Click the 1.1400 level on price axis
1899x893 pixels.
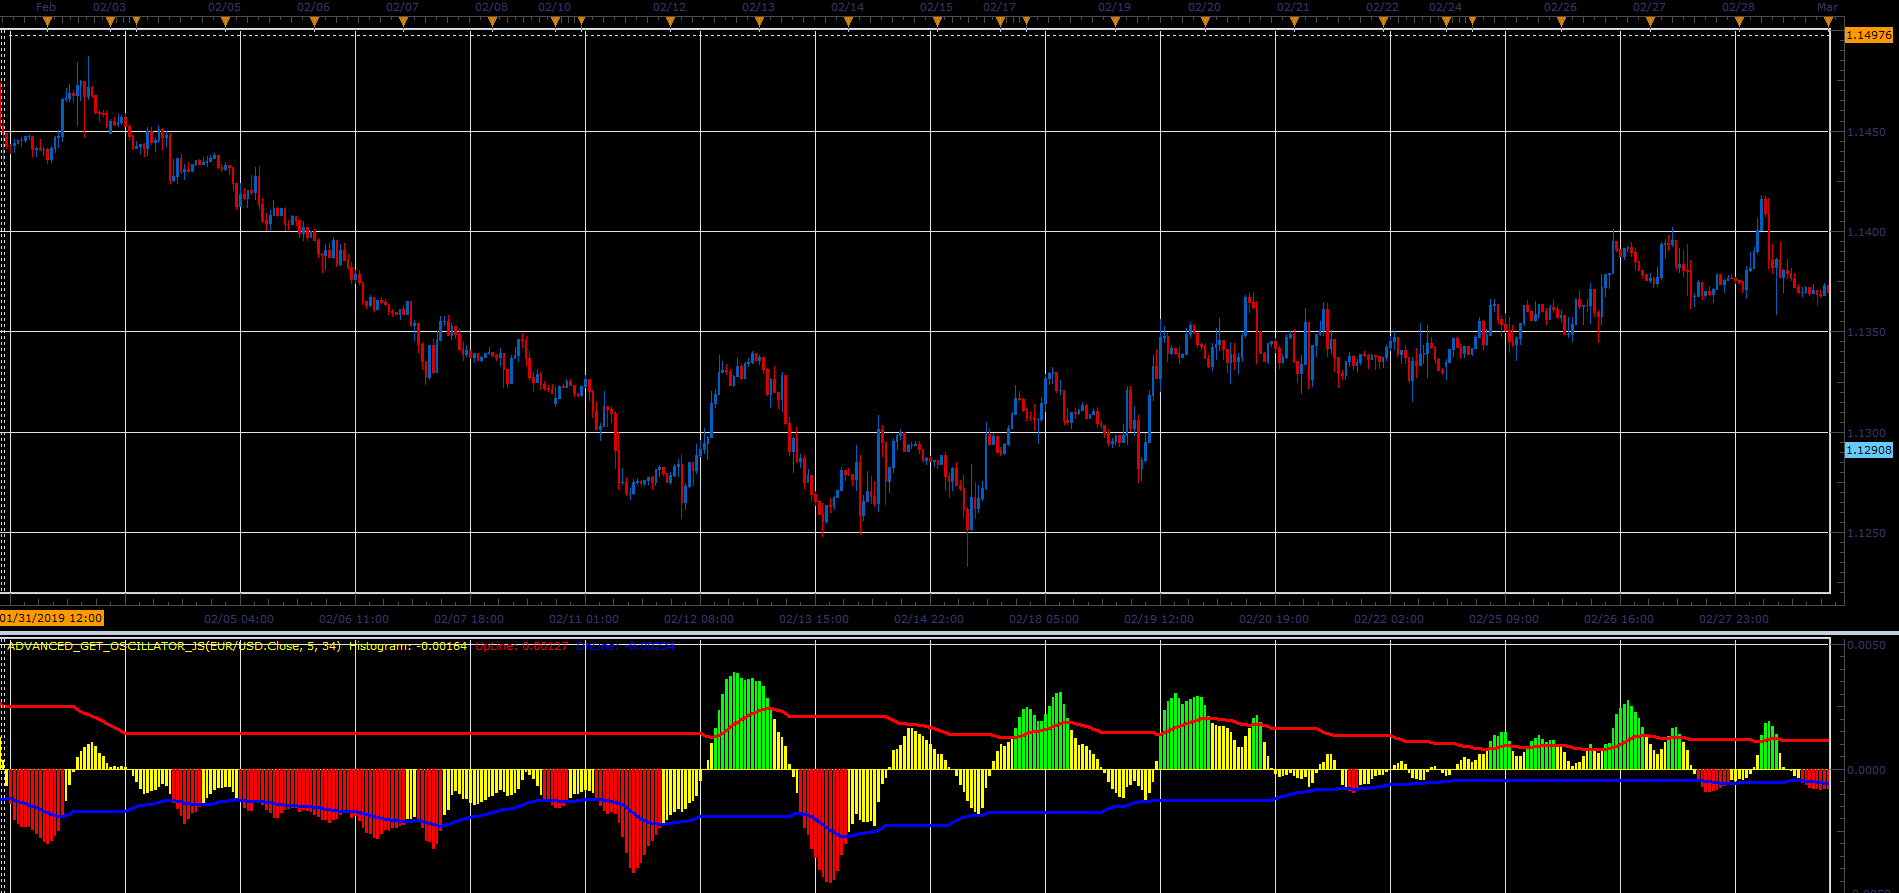1867,232
